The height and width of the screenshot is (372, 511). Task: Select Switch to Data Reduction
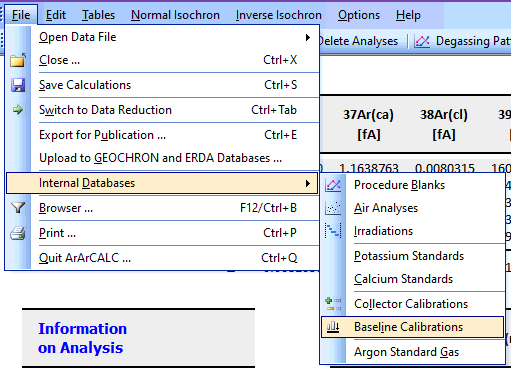[162, 110]
